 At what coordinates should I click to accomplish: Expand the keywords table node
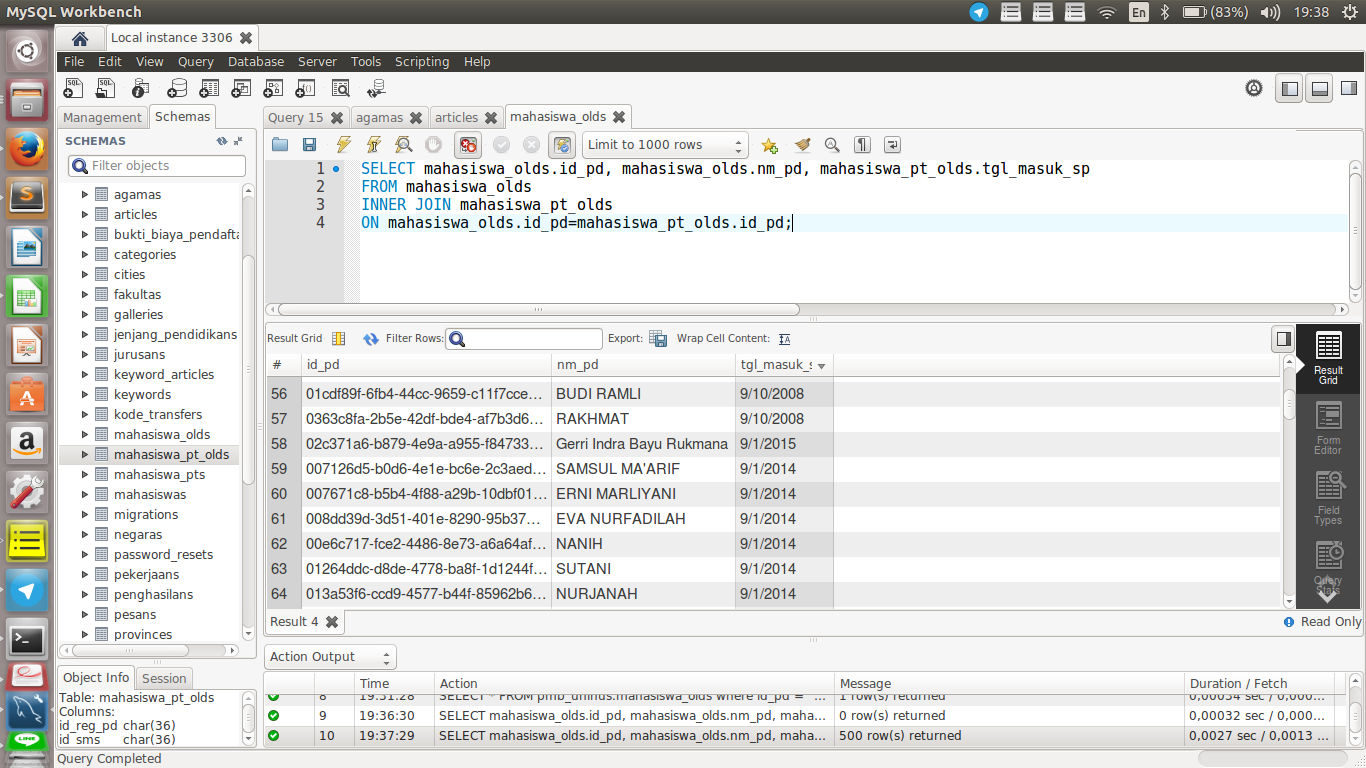[84, 395]
